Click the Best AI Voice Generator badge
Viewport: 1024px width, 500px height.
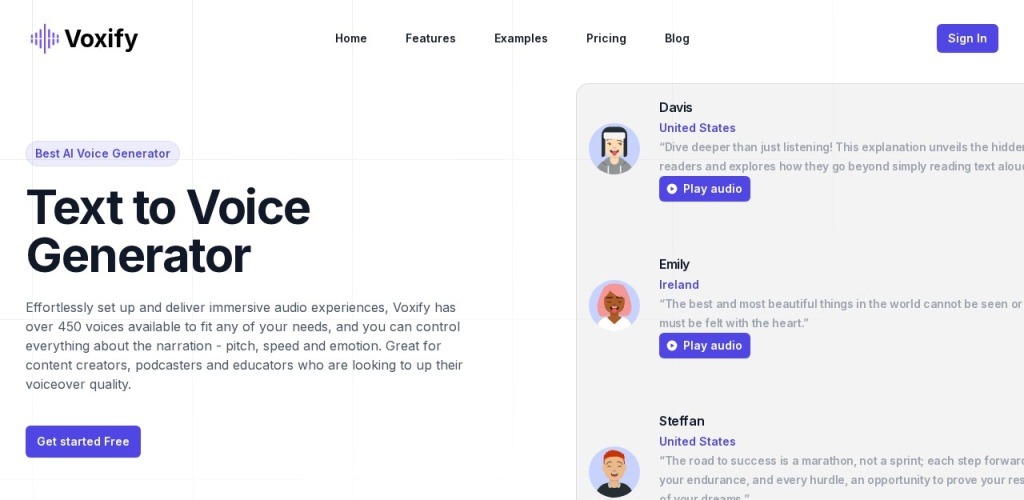click(102, 153)
